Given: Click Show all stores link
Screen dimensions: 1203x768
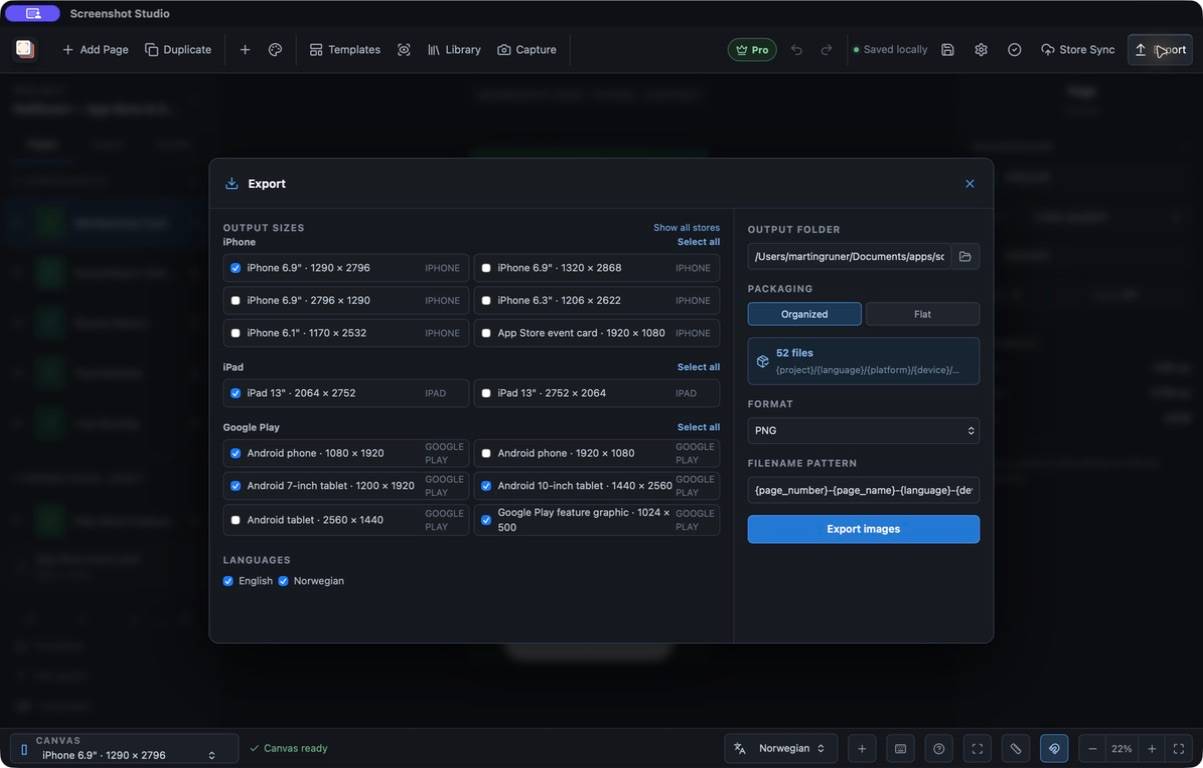Looking at the screenshot, I should click(x=686, y=228).
